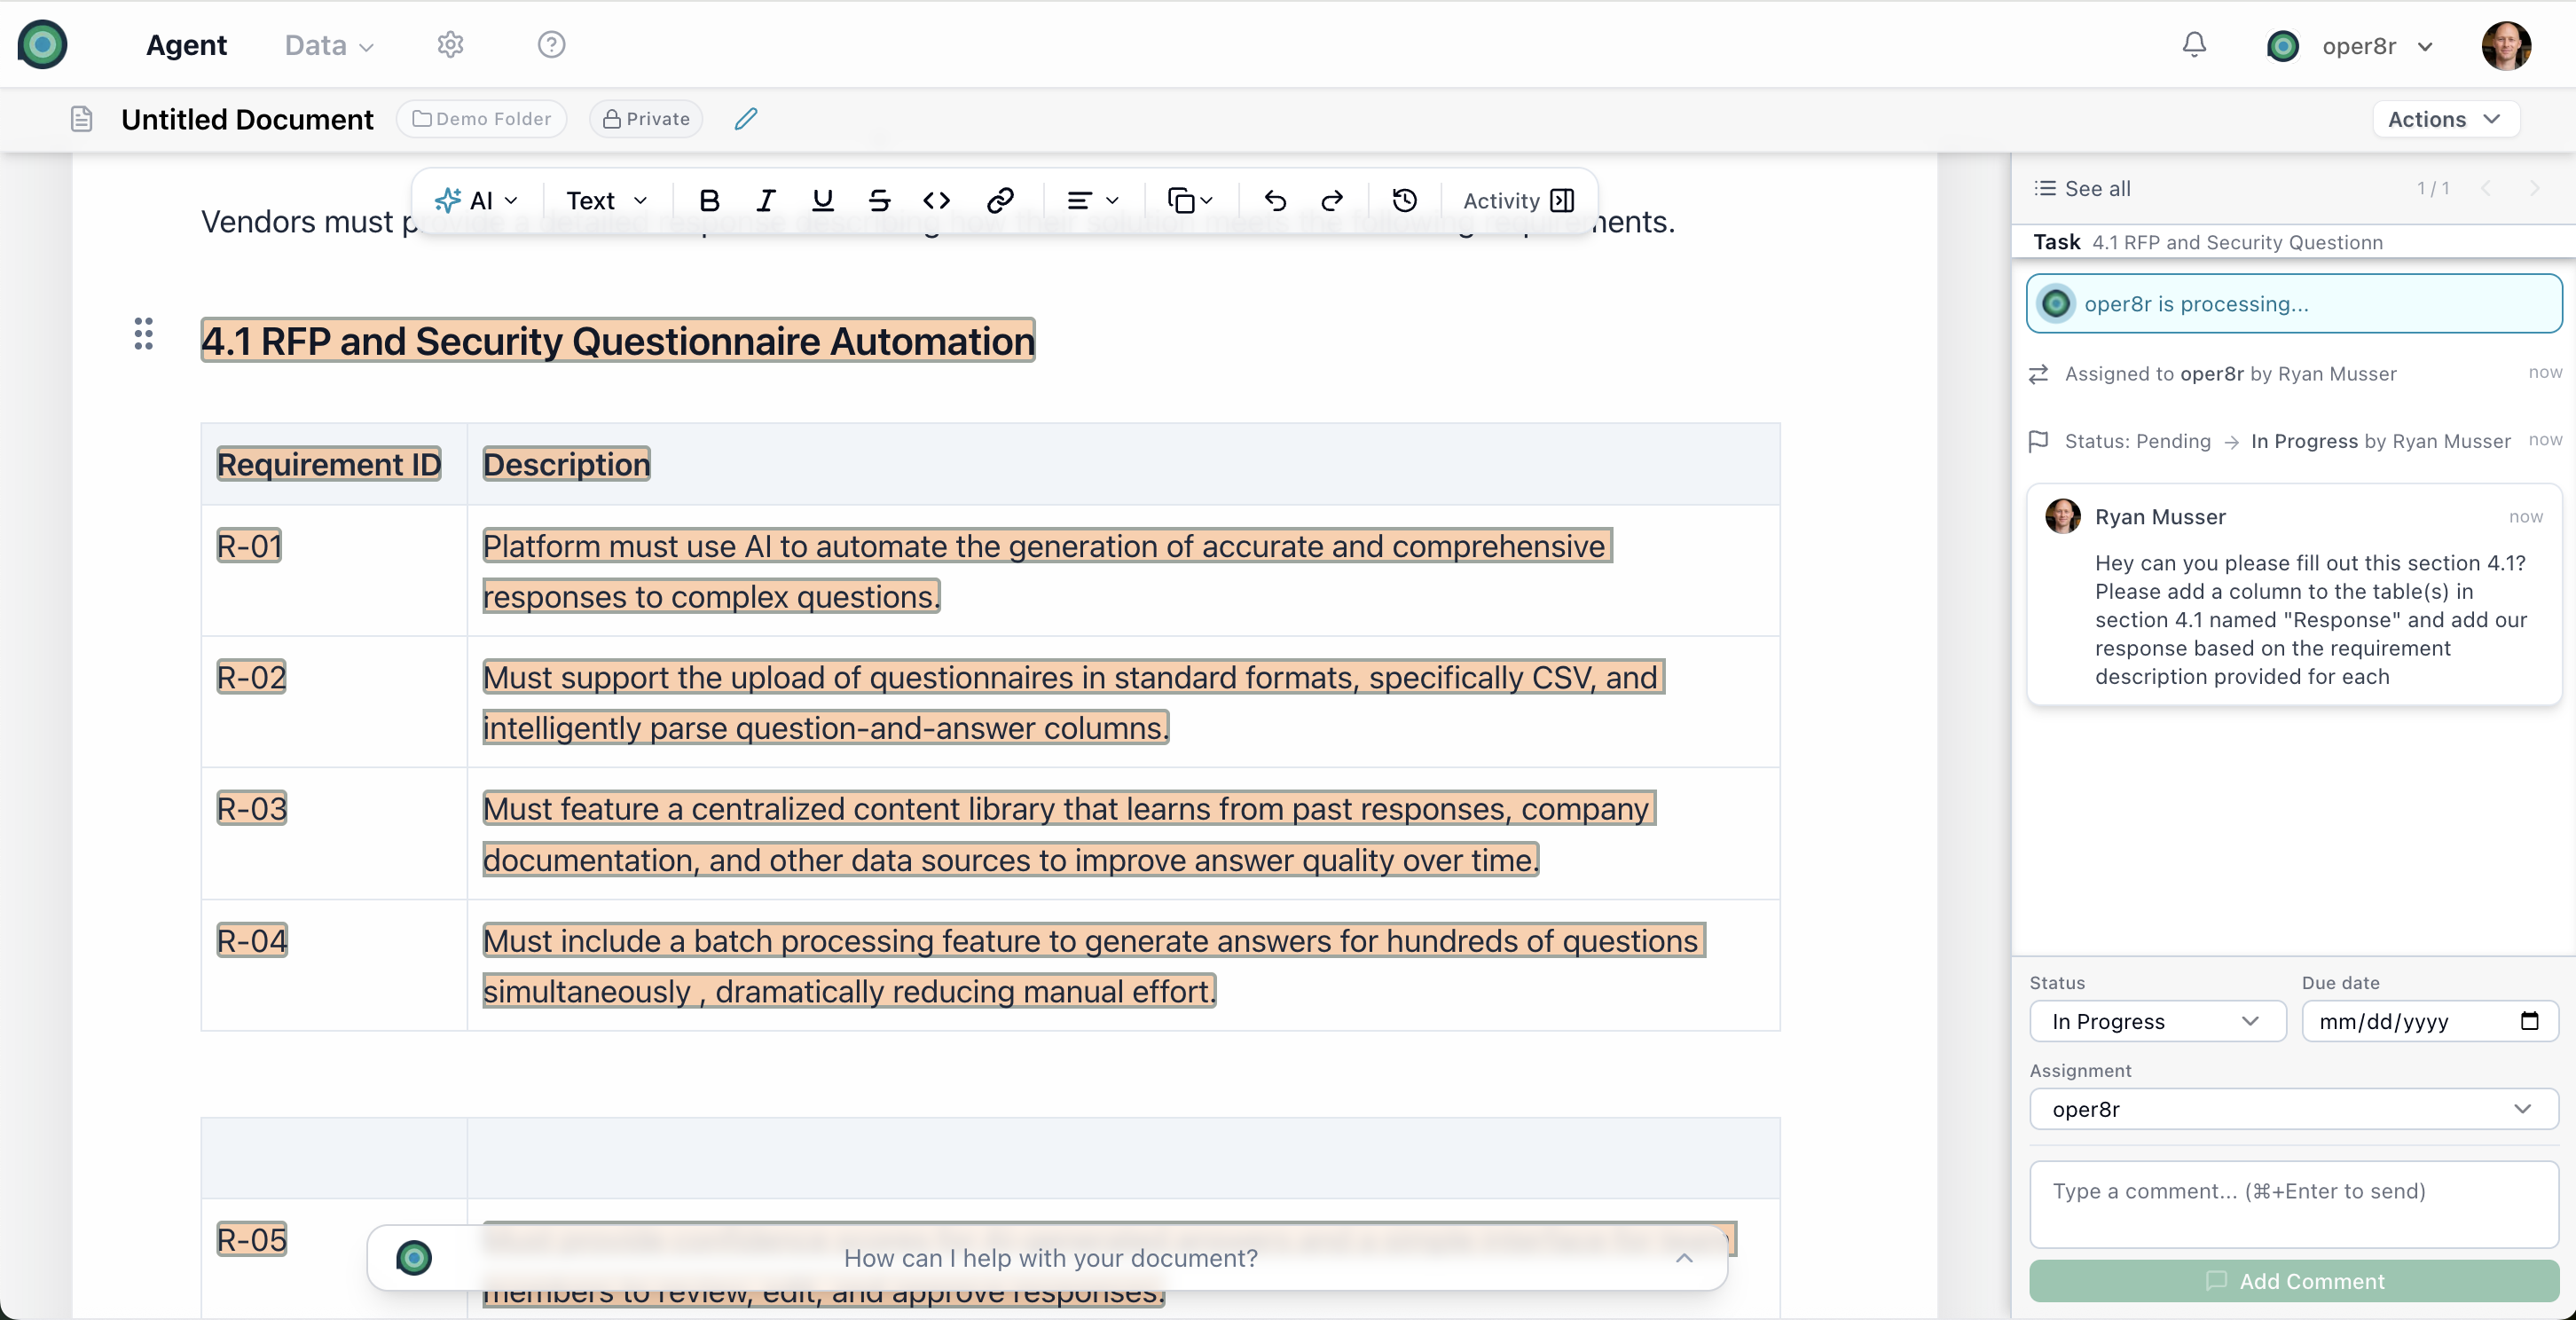This screenshot has width=2576, height=1320.
Task: Toggle strikethrough formatting
Action: [x=879, y=200]
